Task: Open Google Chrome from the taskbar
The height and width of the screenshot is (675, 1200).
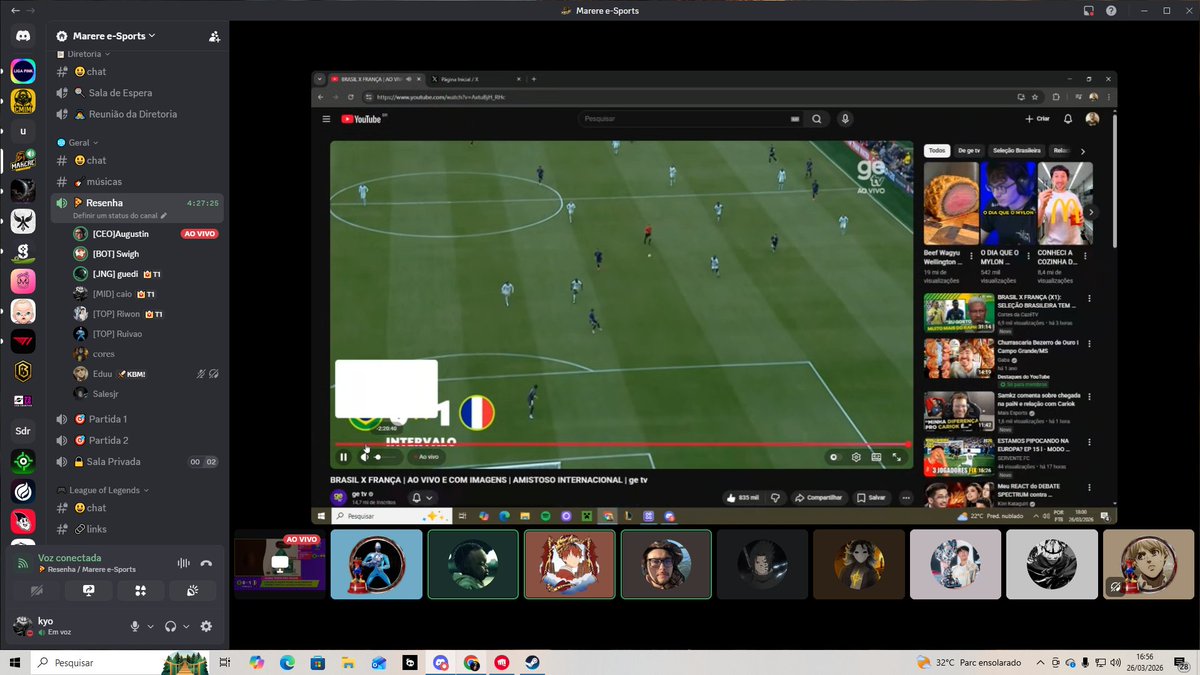Action: coord(471,662)
